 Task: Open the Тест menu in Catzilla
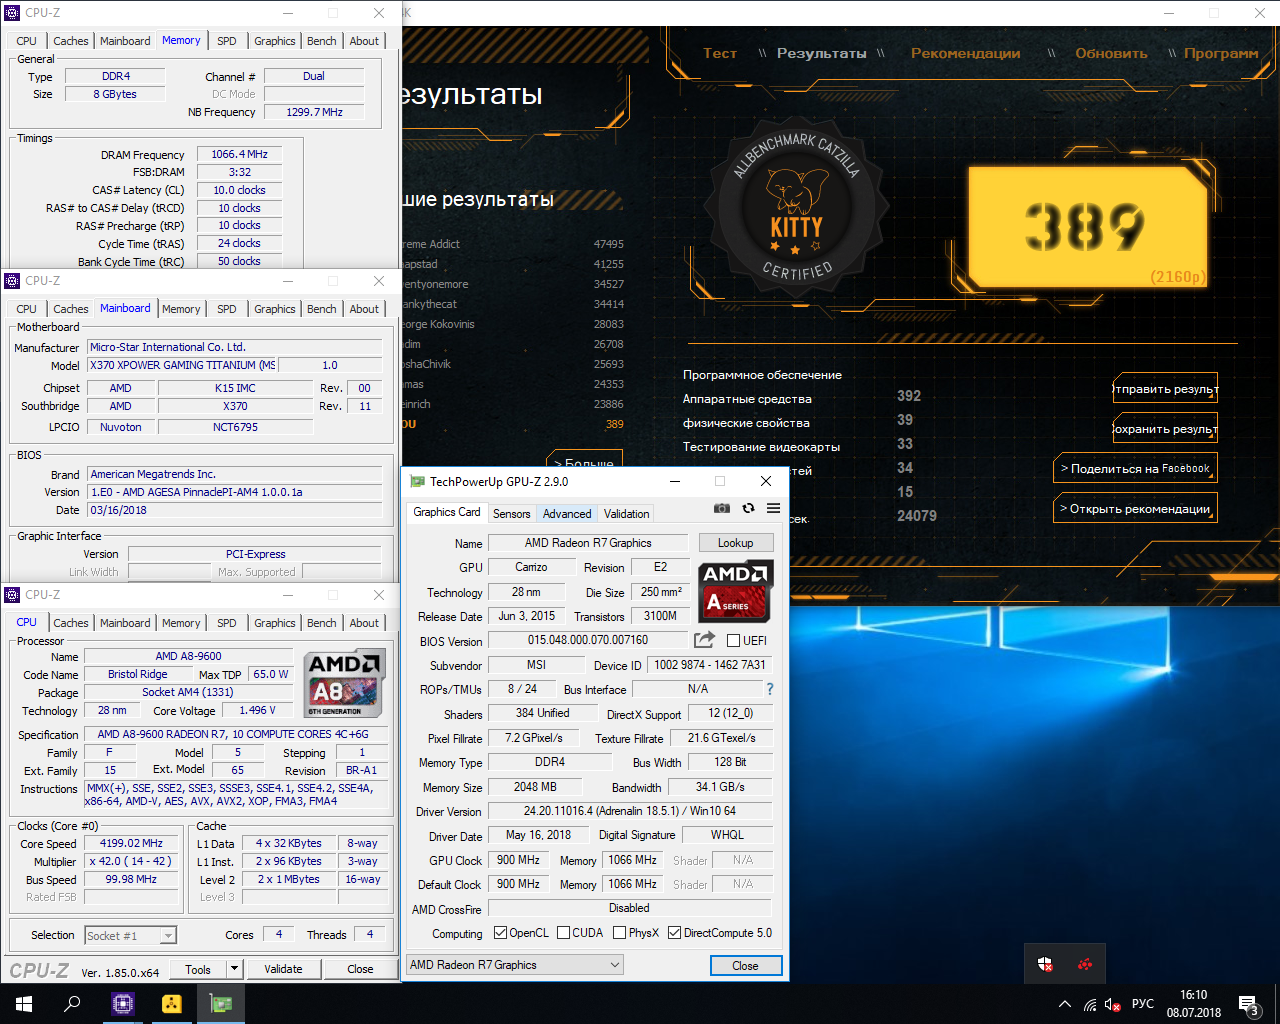coord(720,53)
